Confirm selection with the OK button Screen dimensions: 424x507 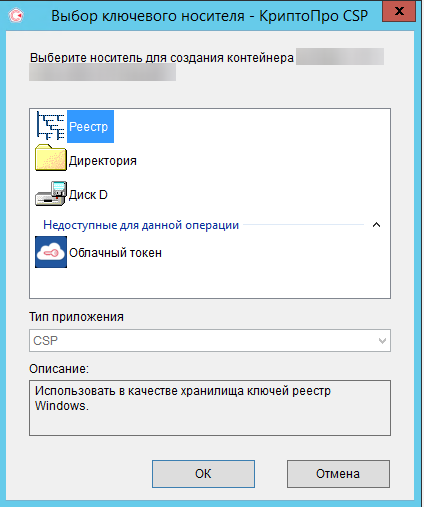pos(203,474)
